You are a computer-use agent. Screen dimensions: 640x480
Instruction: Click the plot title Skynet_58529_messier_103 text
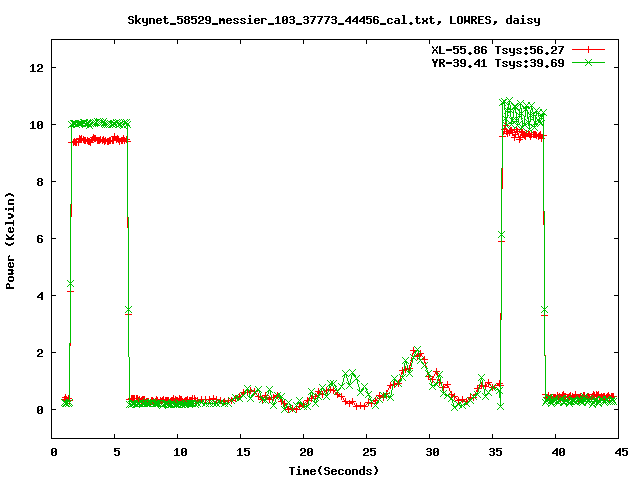coord(334,20)
